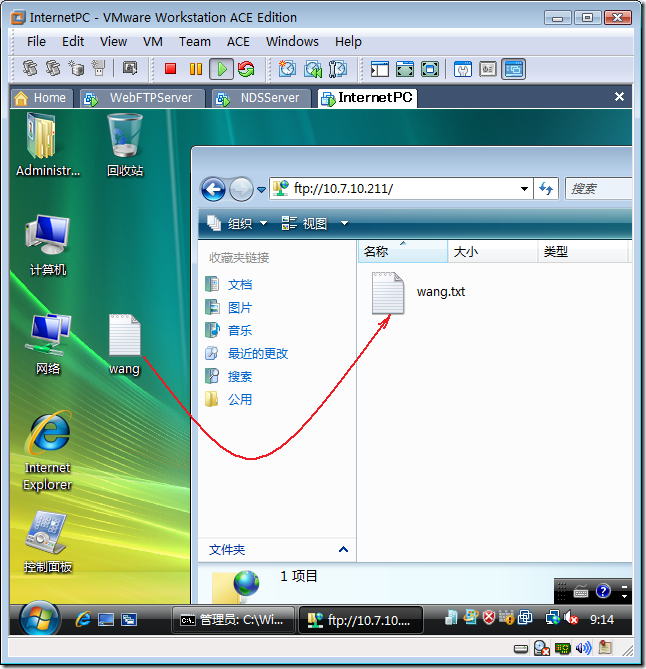
Task: Select the Internet Explorer desktop icon
Action: (47, 451)
